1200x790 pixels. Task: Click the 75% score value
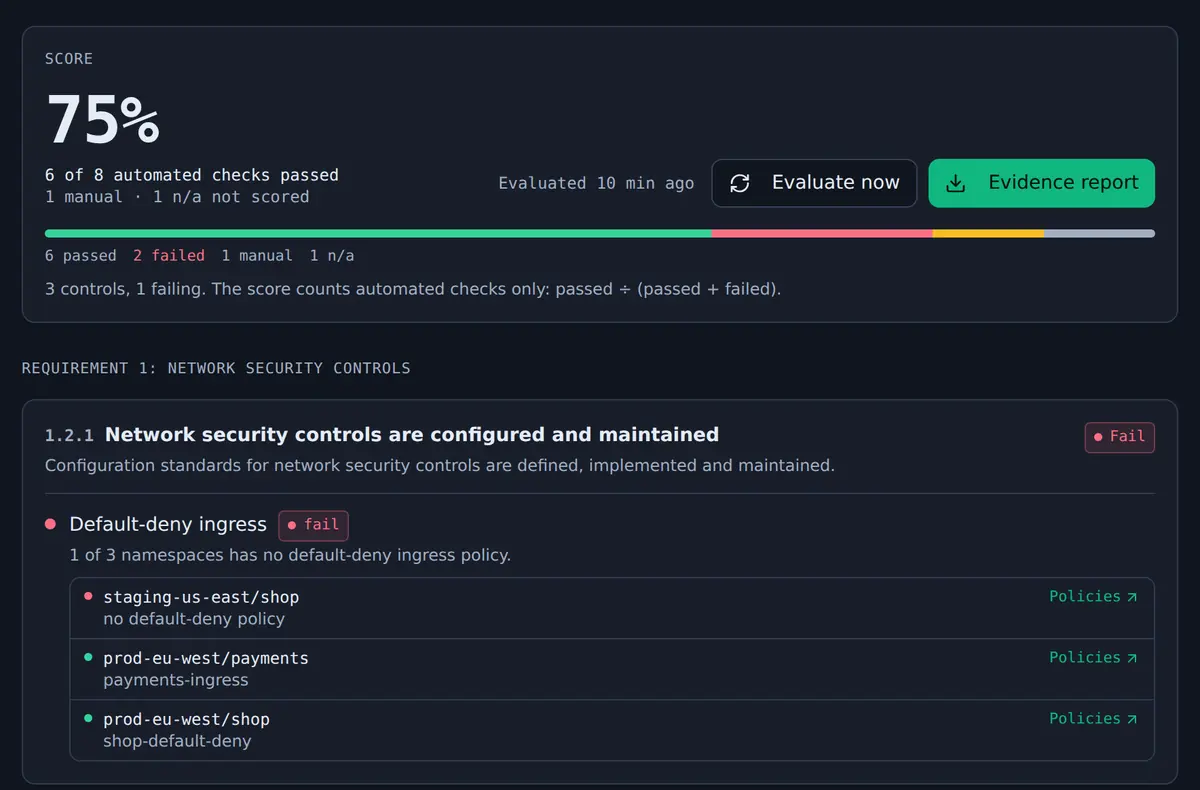pos(103,120)
